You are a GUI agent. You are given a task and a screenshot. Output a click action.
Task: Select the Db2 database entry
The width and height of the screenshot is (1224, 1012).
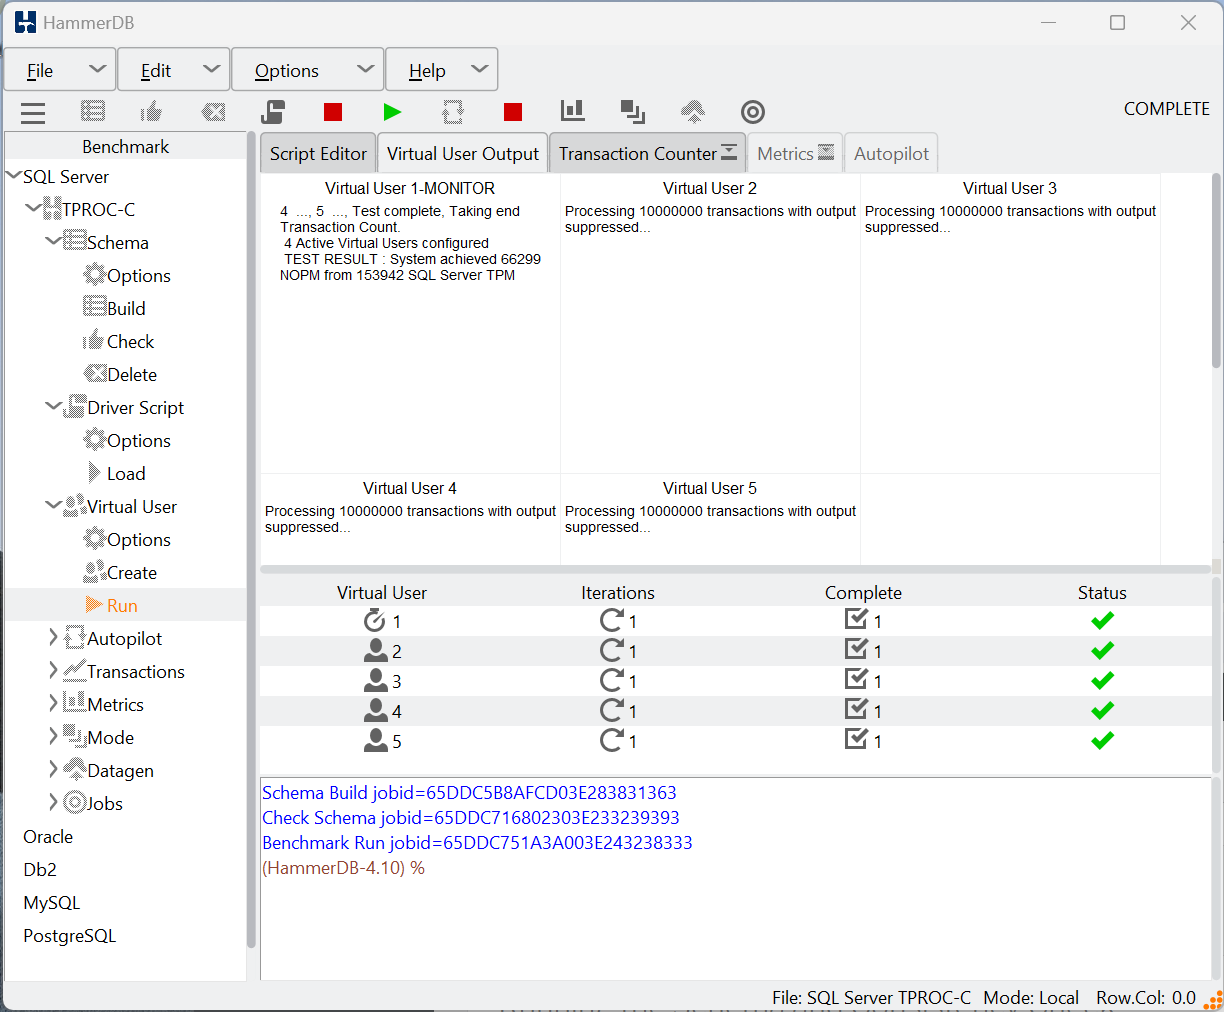coord(40,869)
